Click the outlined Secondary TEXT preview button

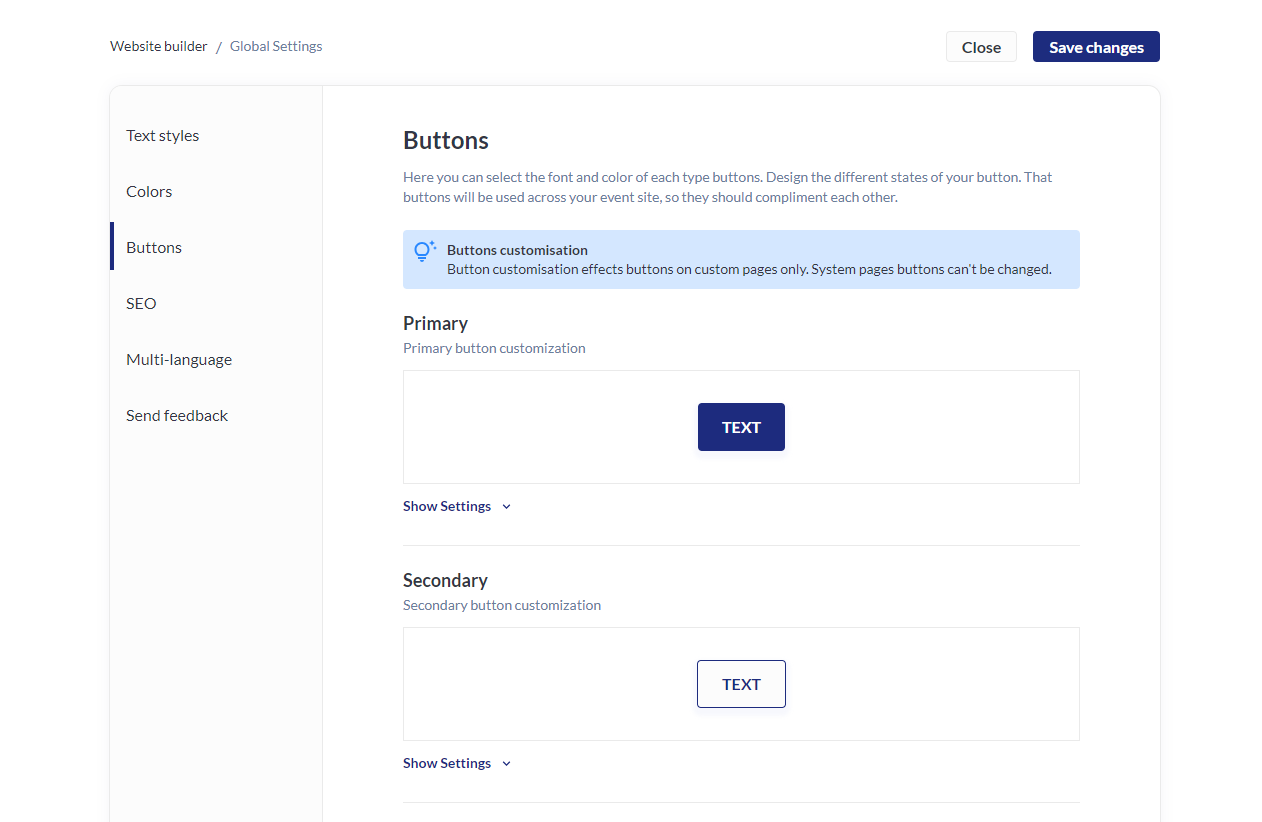coord(741,684)
